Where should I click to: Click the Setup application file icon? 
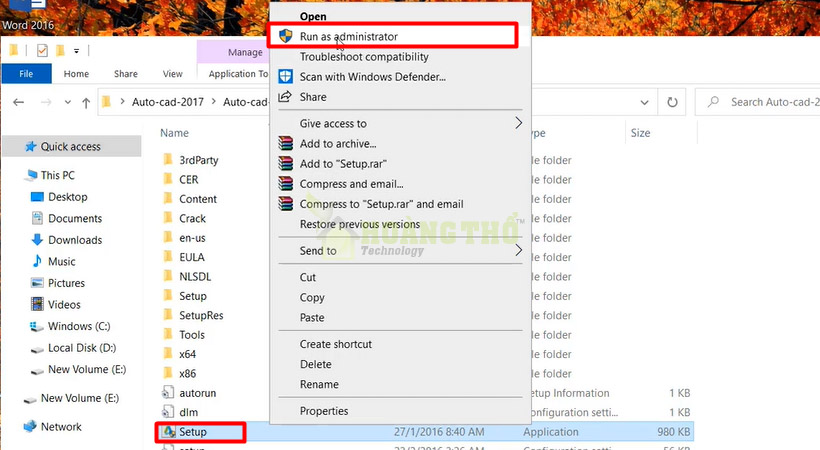167,433
